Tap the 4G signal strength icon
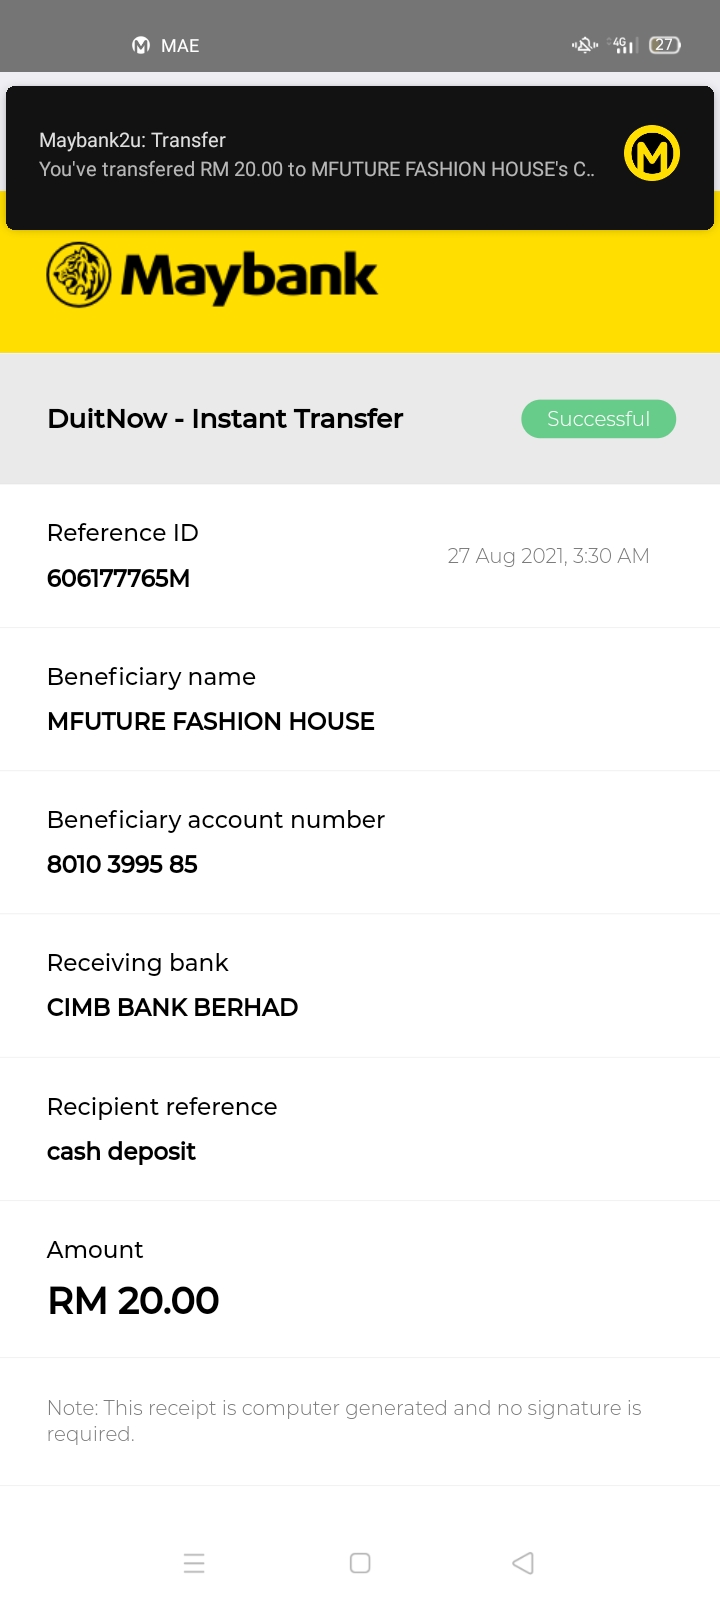The image size is (720, 1600). tap(623, 45)
